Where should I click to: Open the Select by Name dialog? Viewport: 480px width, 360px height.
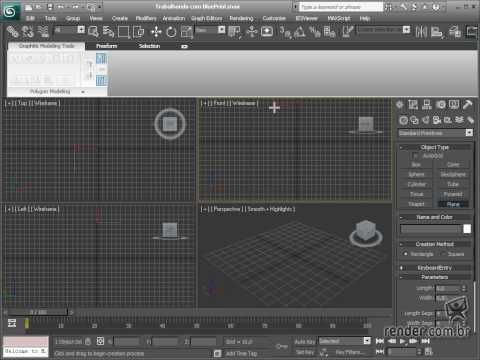tap(108, 32)
